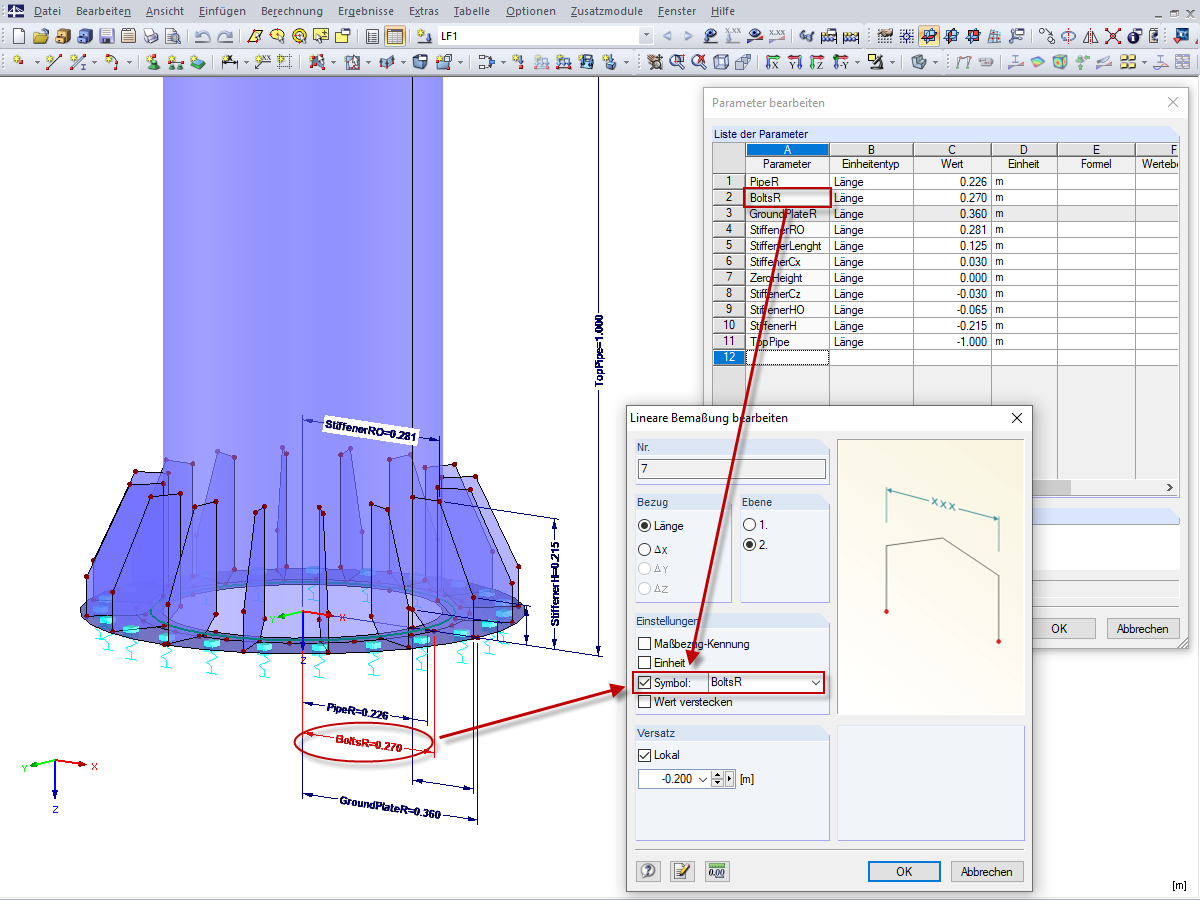Expand the LF1 load case dropdown

click(645, 36)
